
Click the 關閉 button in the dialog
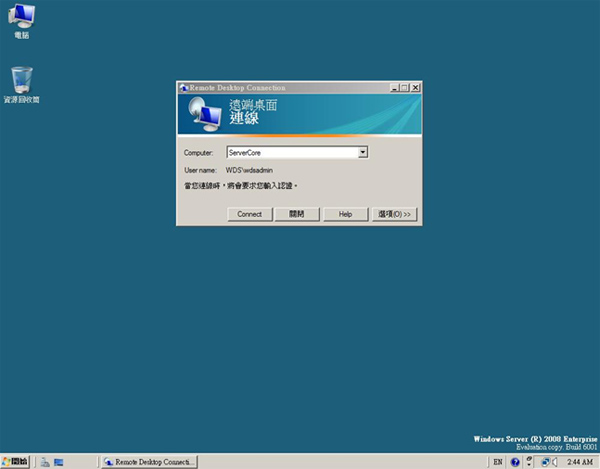click(x=297, y=214)
